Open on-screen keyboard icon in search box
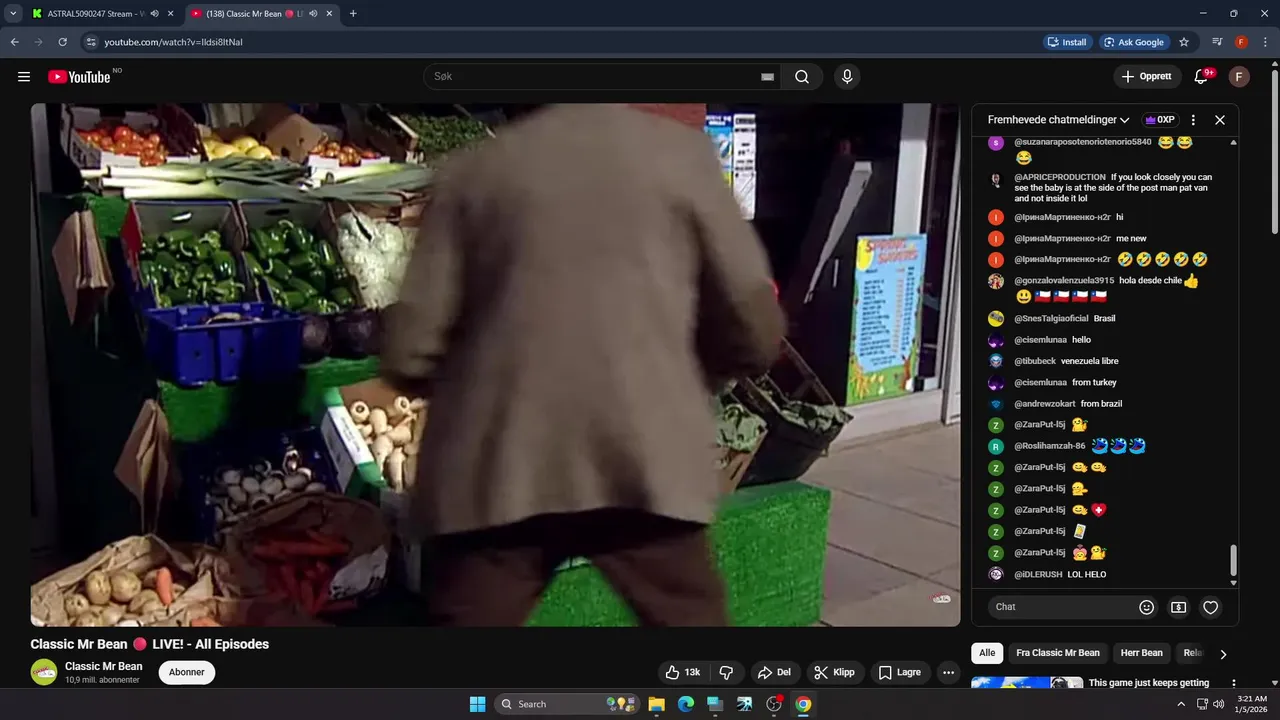The width and height of the screenshot is (1280, 720). click(767, 77)
